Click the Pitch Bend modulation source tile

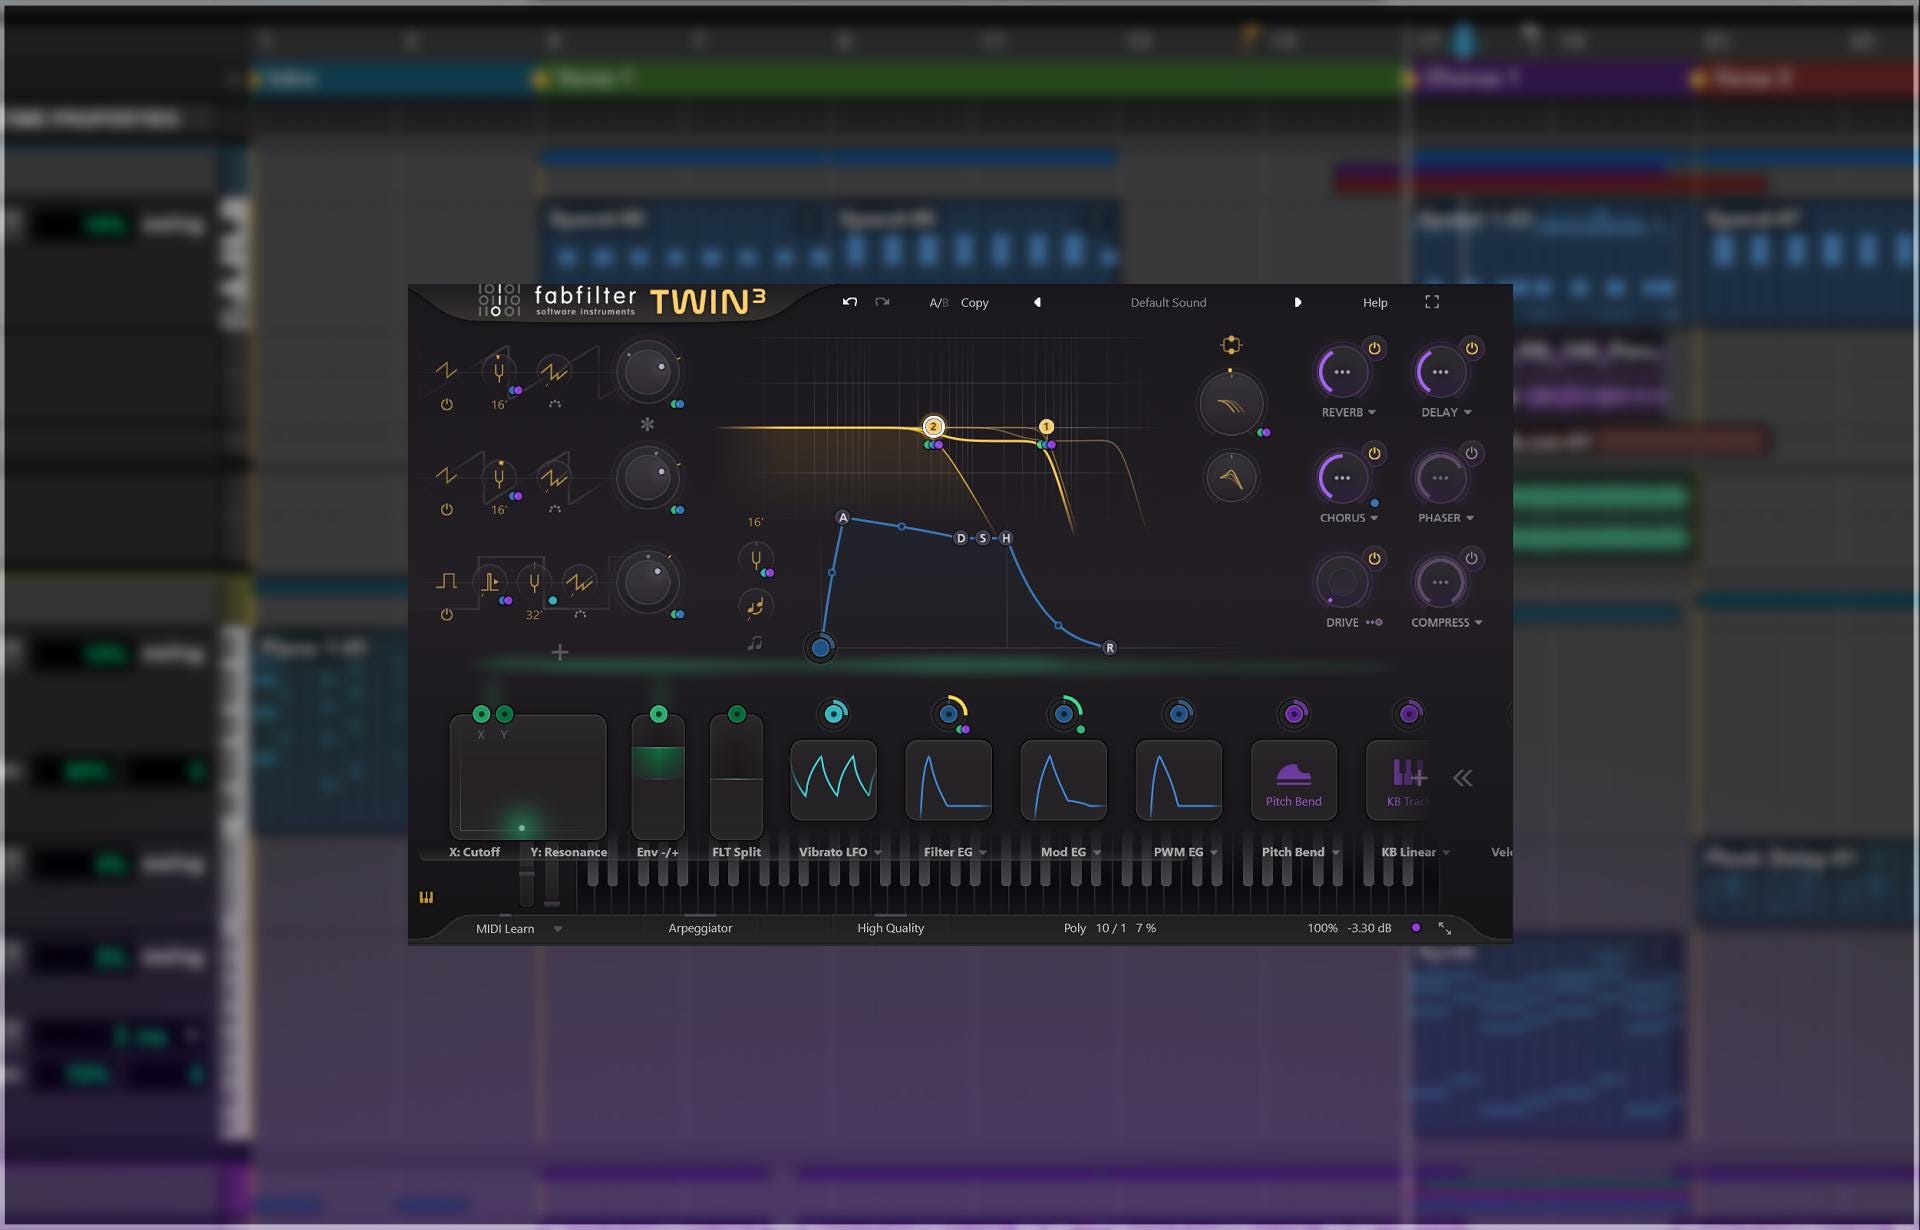coord(1293,780)
